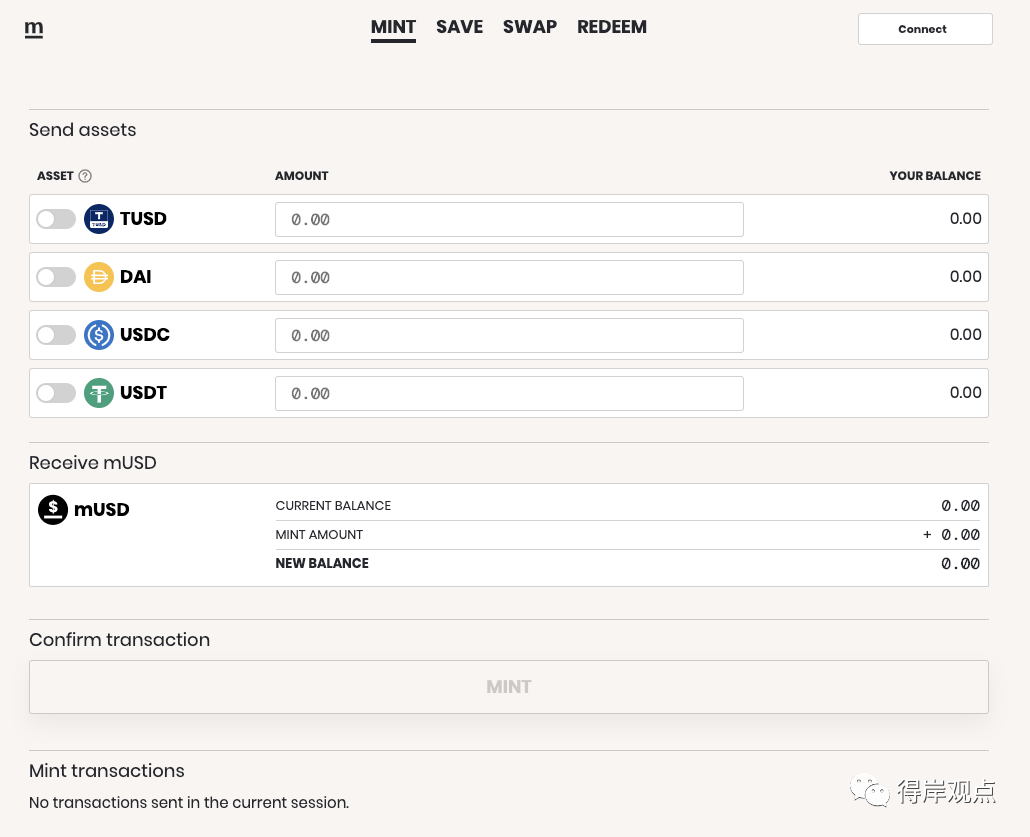This screenshot has height=837, width=1030.
Task: Click the 'NEW BALANCE' label
Action: 322,564
